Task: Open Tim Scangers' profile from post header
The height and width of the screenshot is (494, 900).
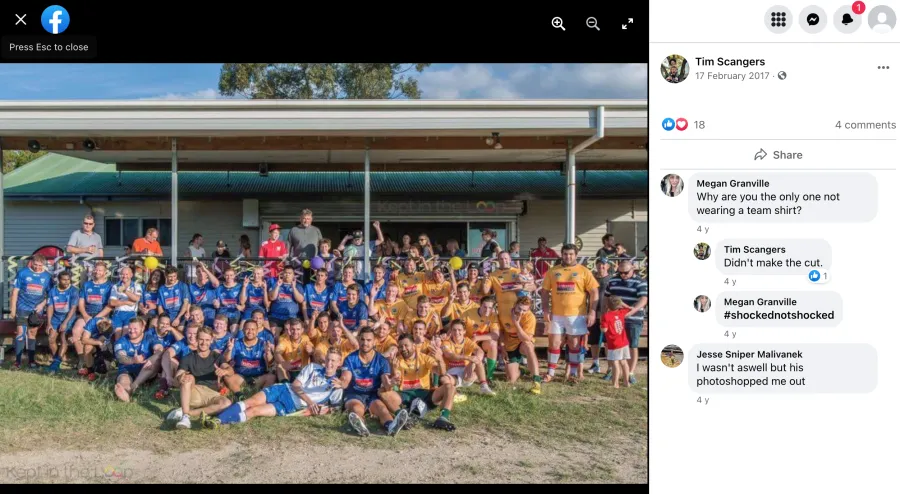Action: tap(730, 61)
